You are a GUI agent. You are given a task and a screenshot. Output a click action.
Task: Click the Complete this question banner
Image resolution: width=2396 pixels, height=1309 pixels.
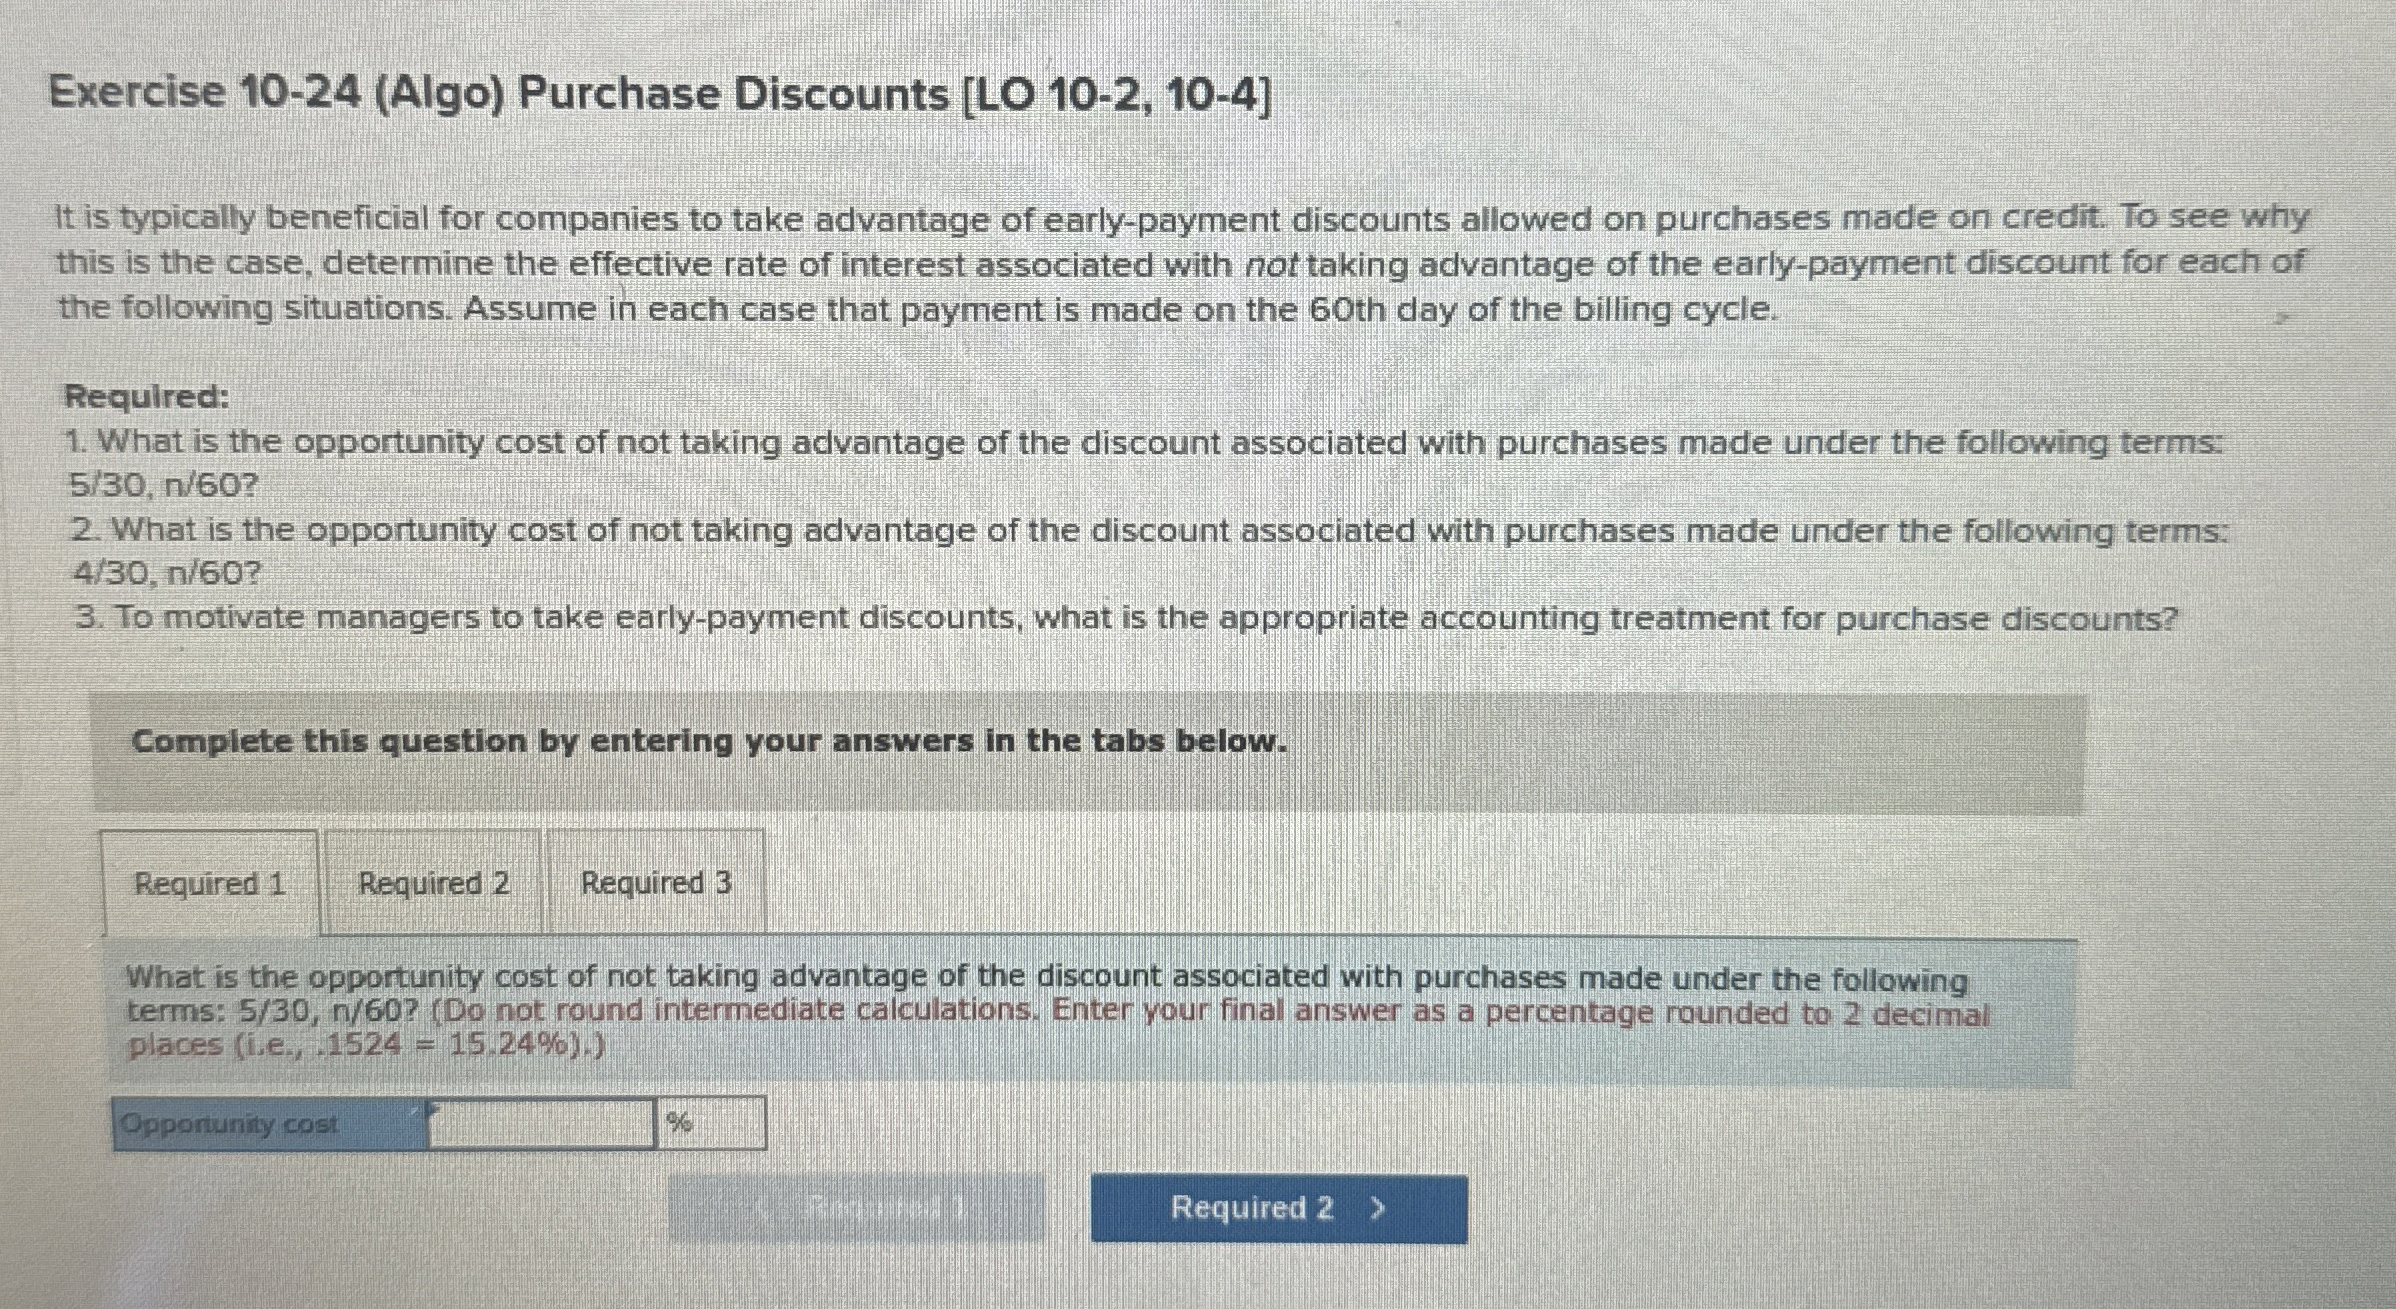710,741
